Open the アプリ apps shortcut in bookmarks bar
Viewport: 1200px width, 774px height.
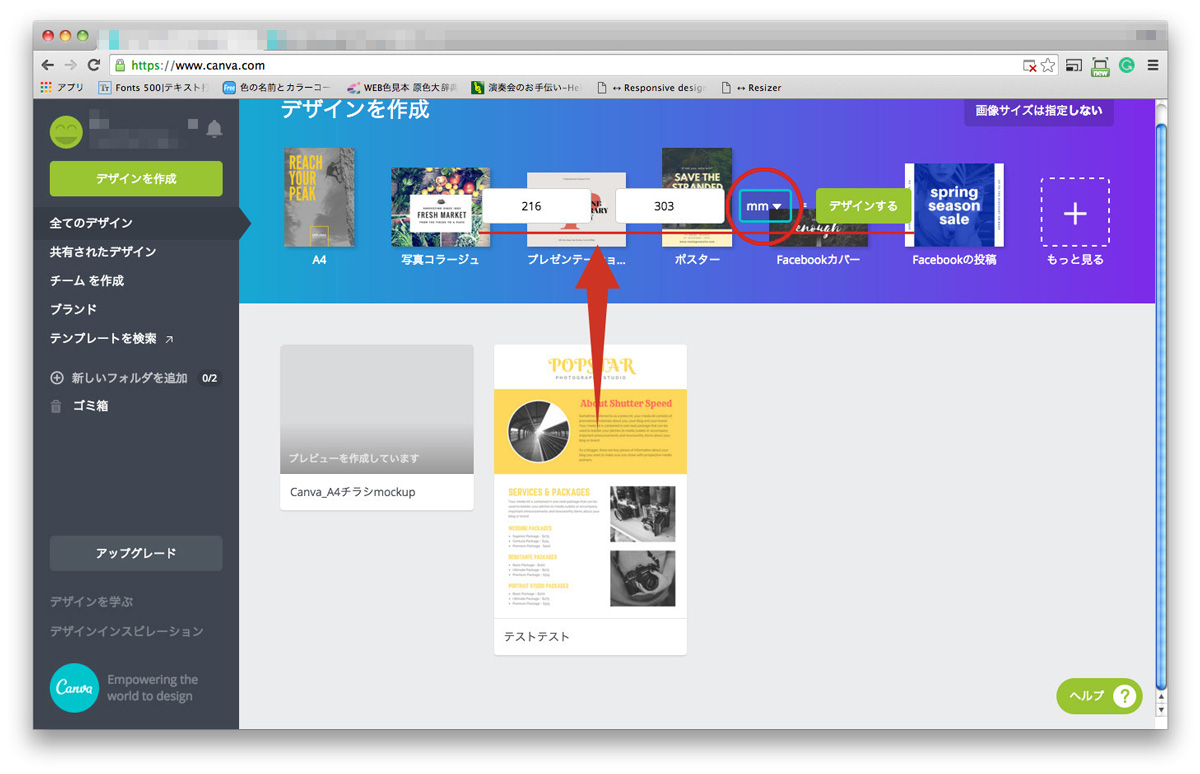coord(62,88)
